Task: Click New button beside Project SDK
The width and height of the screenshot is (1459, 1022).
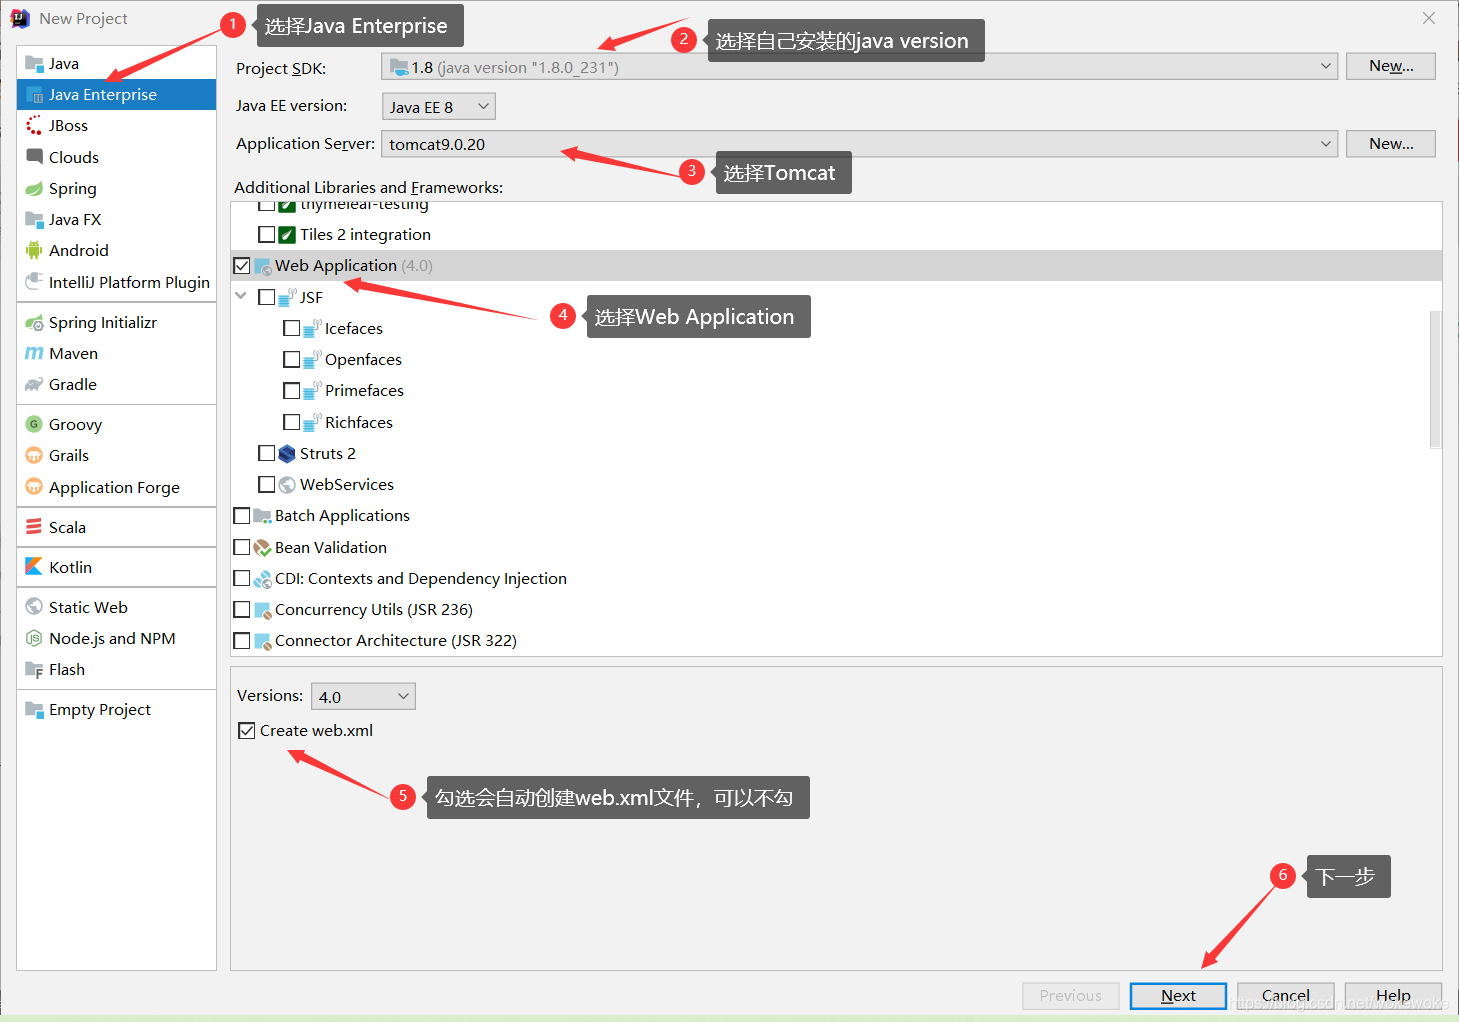Action: 1391,66
